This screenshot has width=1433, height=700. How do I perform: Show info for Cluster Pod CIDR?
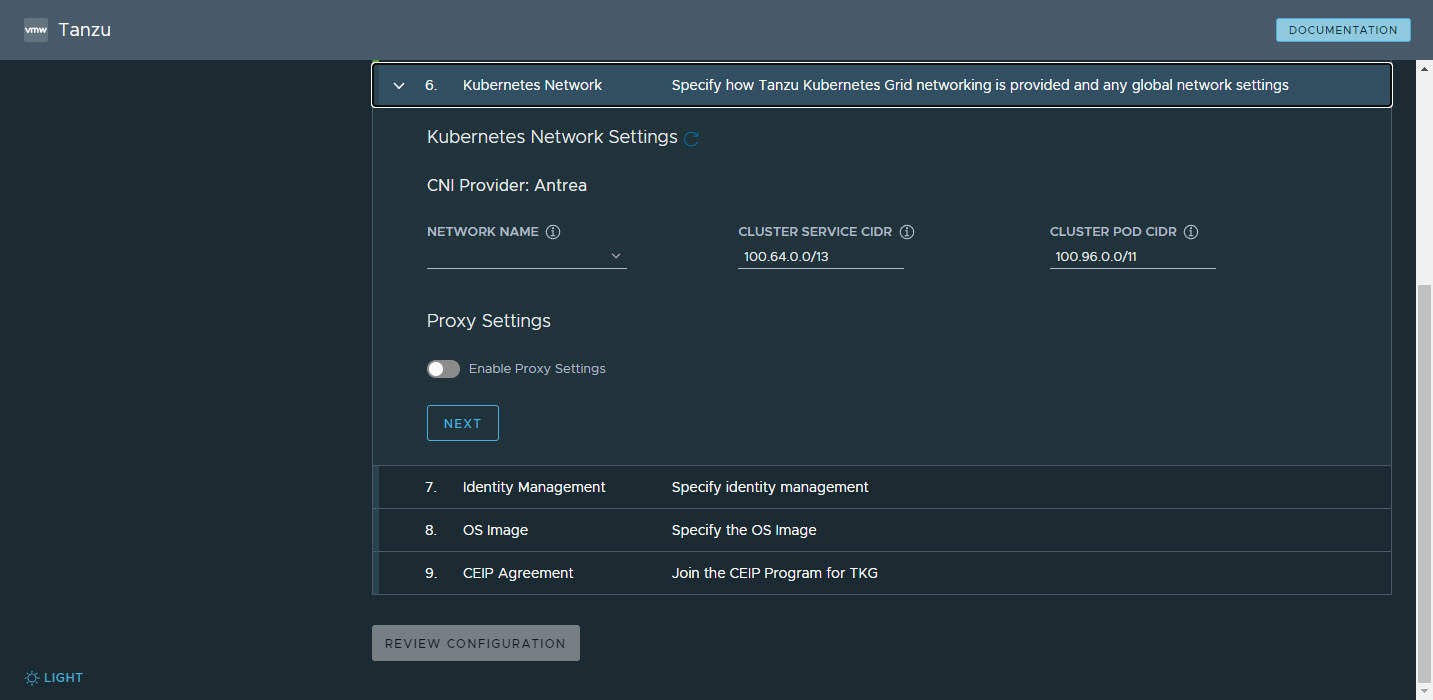[1191, 232]
